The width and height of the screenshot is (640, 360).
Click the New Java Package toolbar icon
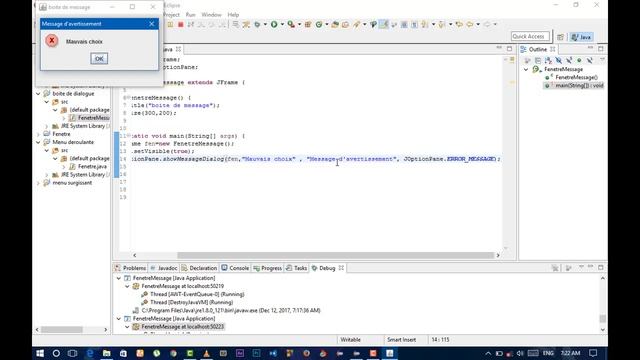[308, 24]
